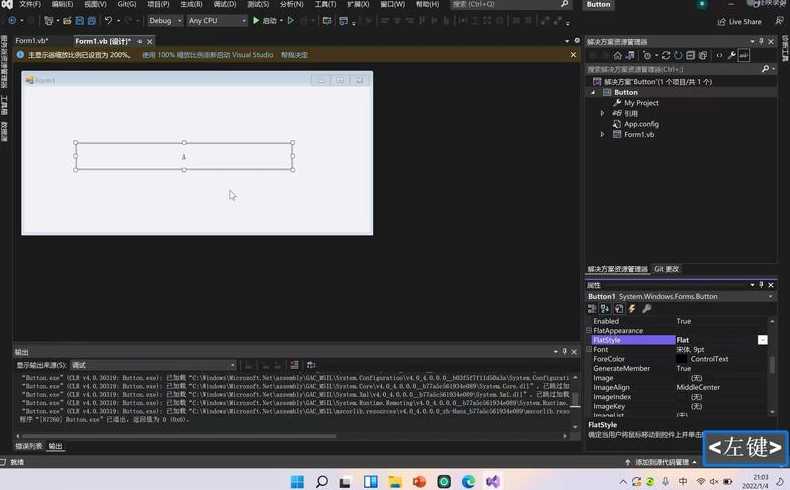Click the Open File folder icon in toolbar

[67, 21]
